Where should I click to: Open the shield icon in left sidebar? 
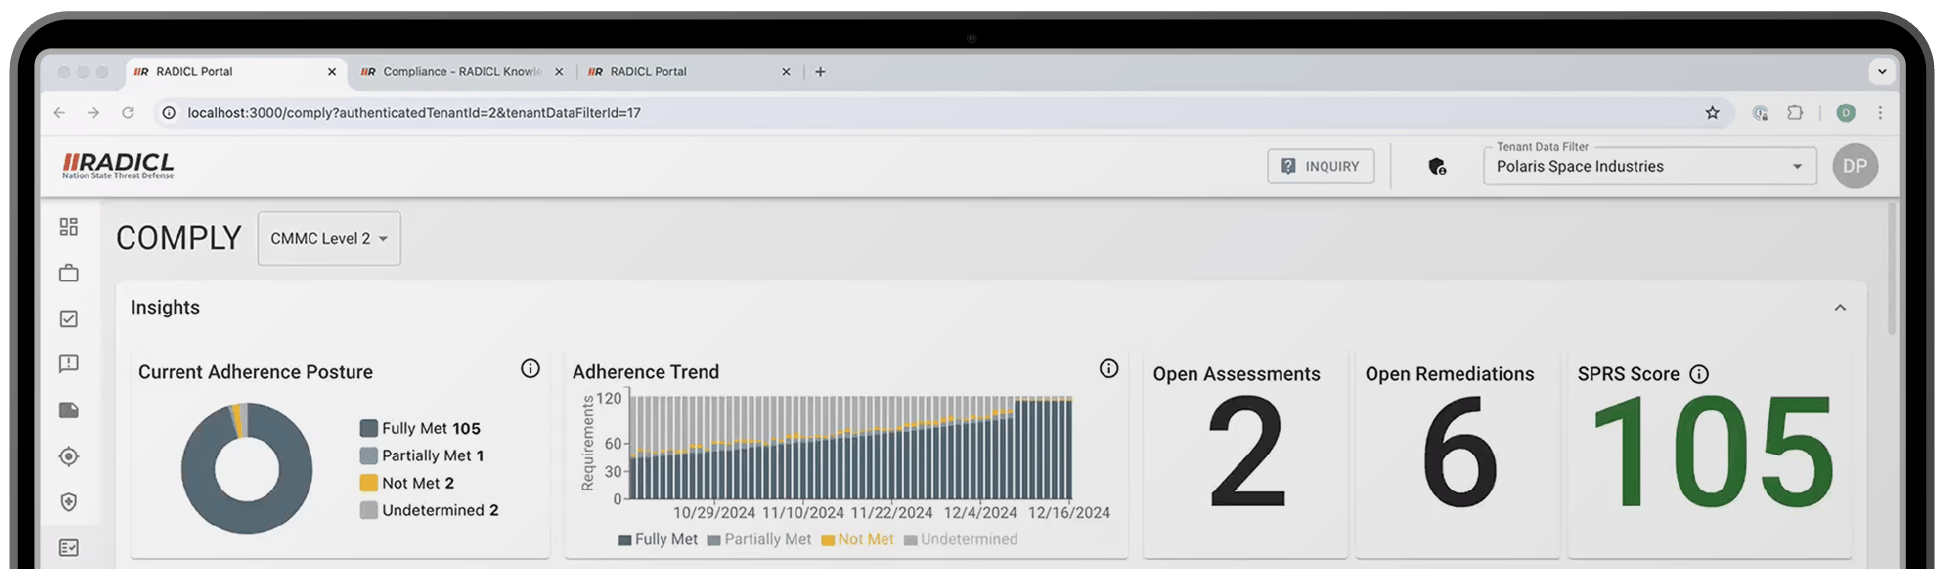tap(68, 502)
